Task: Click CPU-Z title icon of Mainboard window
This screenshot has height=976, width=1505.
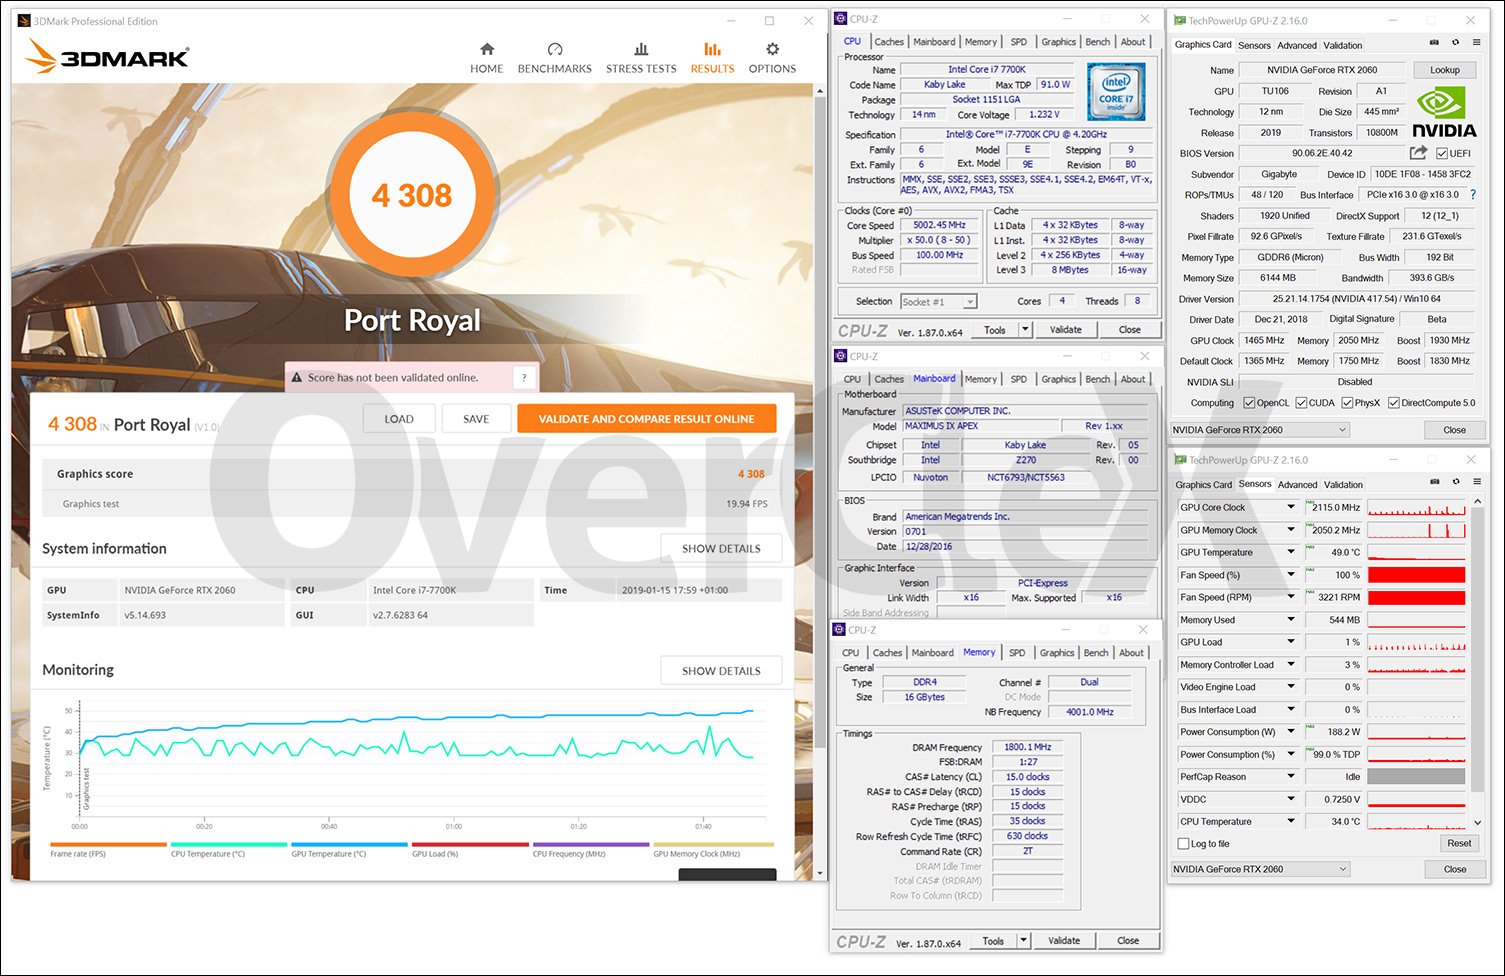Action: click(840, 356)
